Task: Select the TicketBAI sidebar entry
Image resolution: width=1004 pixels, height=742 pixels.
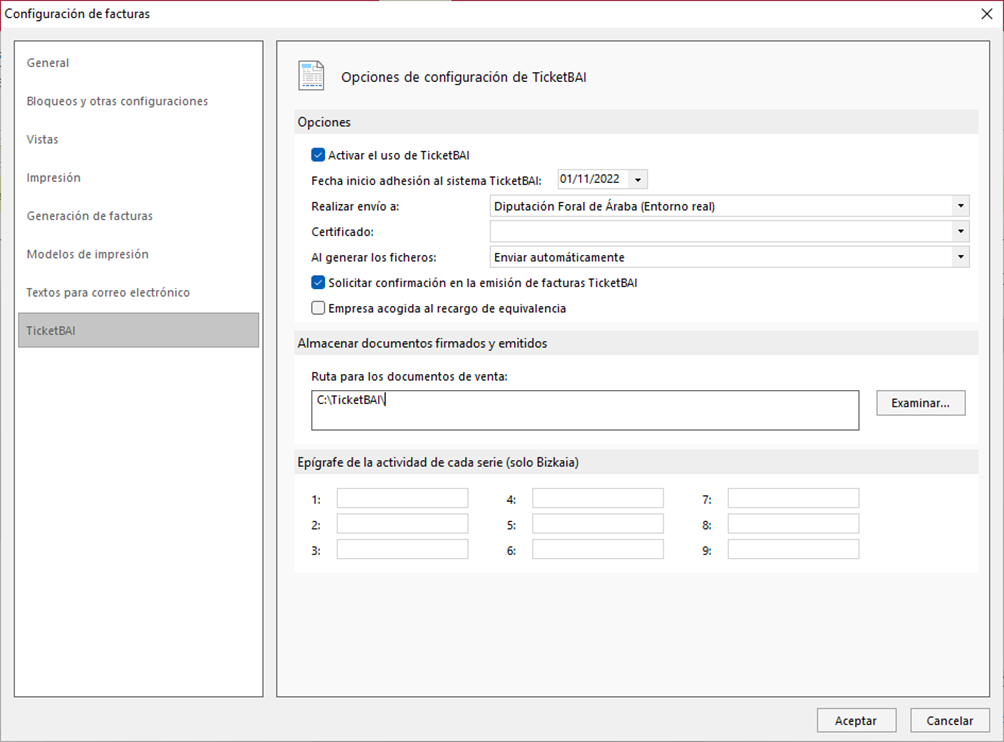Action: [138, 330]
